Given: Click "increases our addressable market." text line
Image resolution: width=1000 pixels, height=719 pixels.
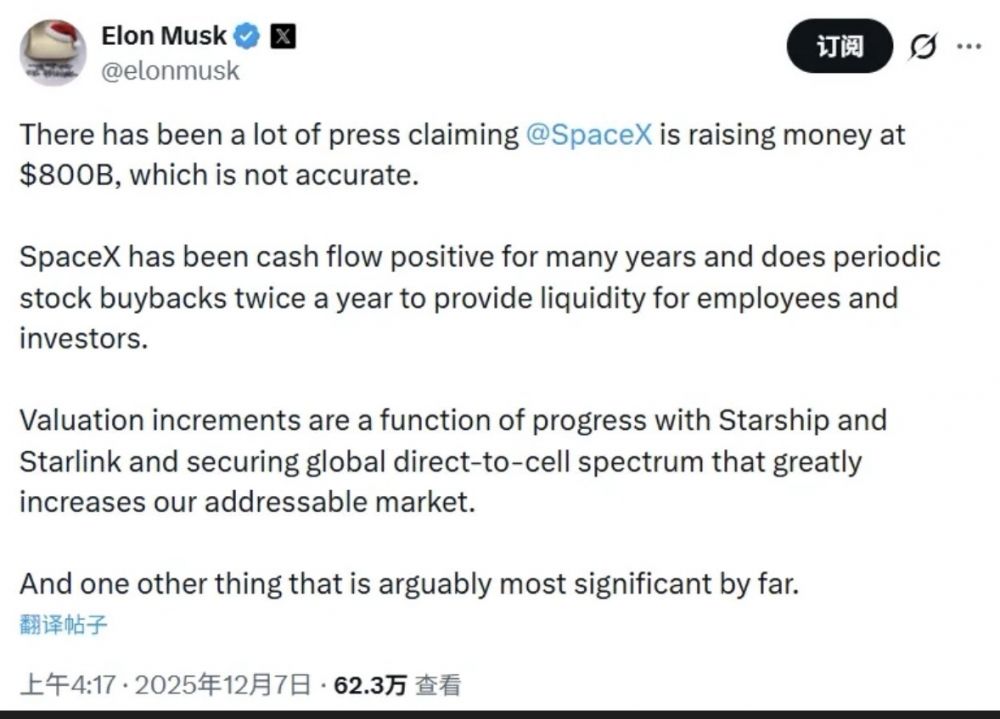Looking at the screenshot, I should [x=246, y=501].
